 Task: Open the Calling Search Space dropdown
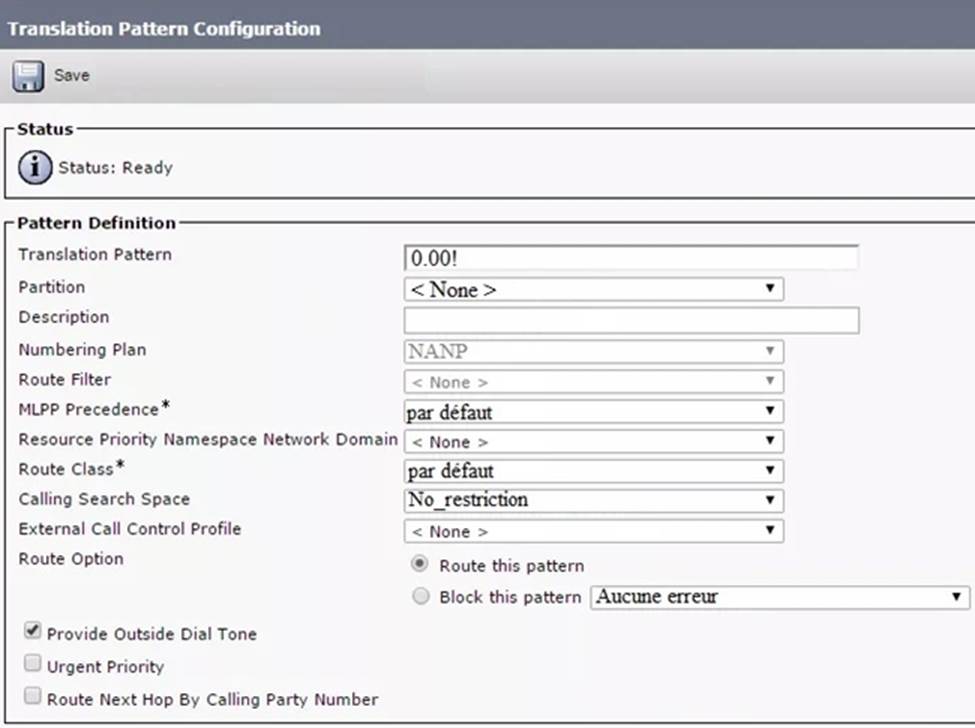[x=593, y=500]
